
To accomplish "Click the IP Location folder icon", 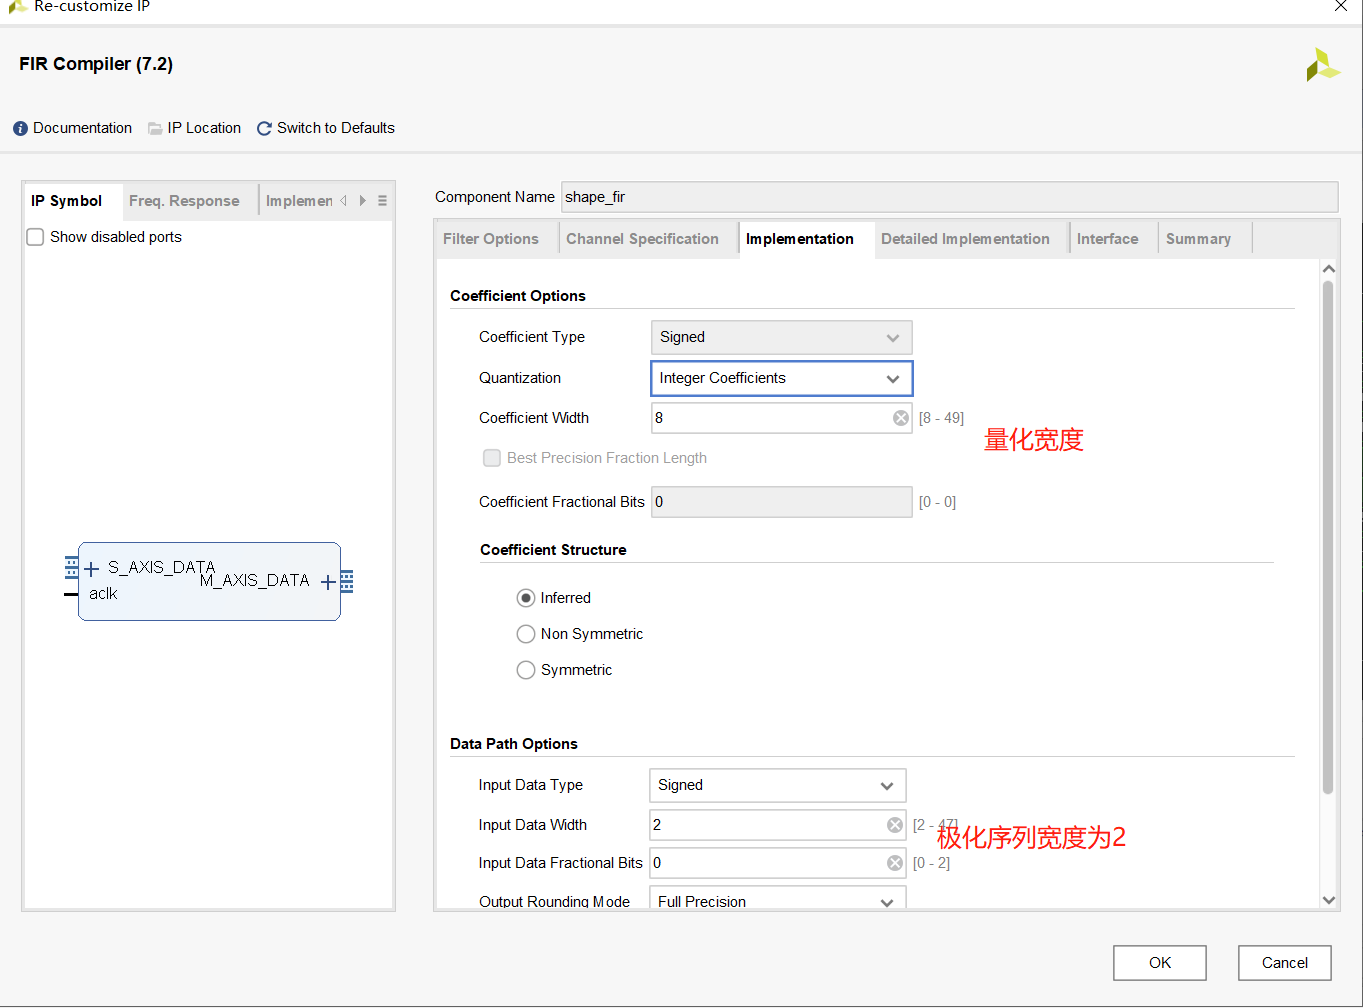I will [155, 129].
